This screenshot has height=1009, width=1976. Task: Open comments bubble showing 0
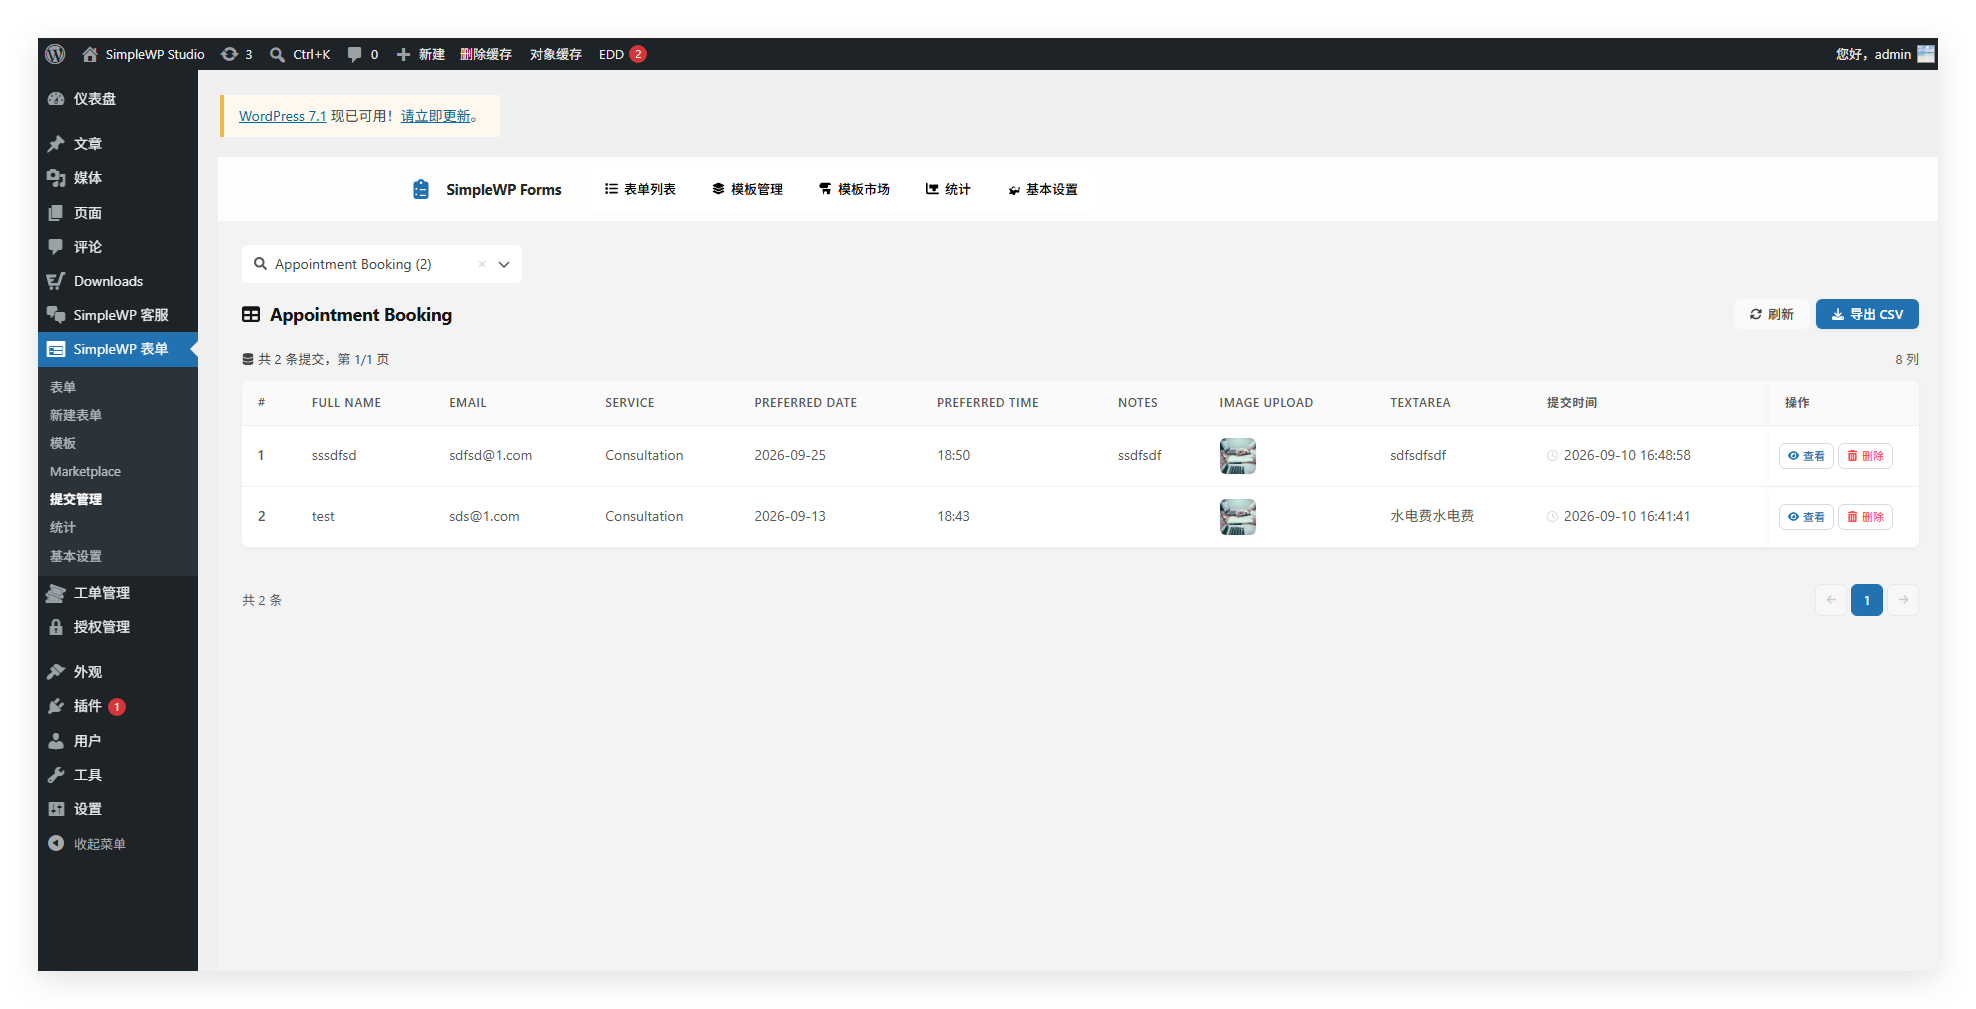(x=362, y=54)
